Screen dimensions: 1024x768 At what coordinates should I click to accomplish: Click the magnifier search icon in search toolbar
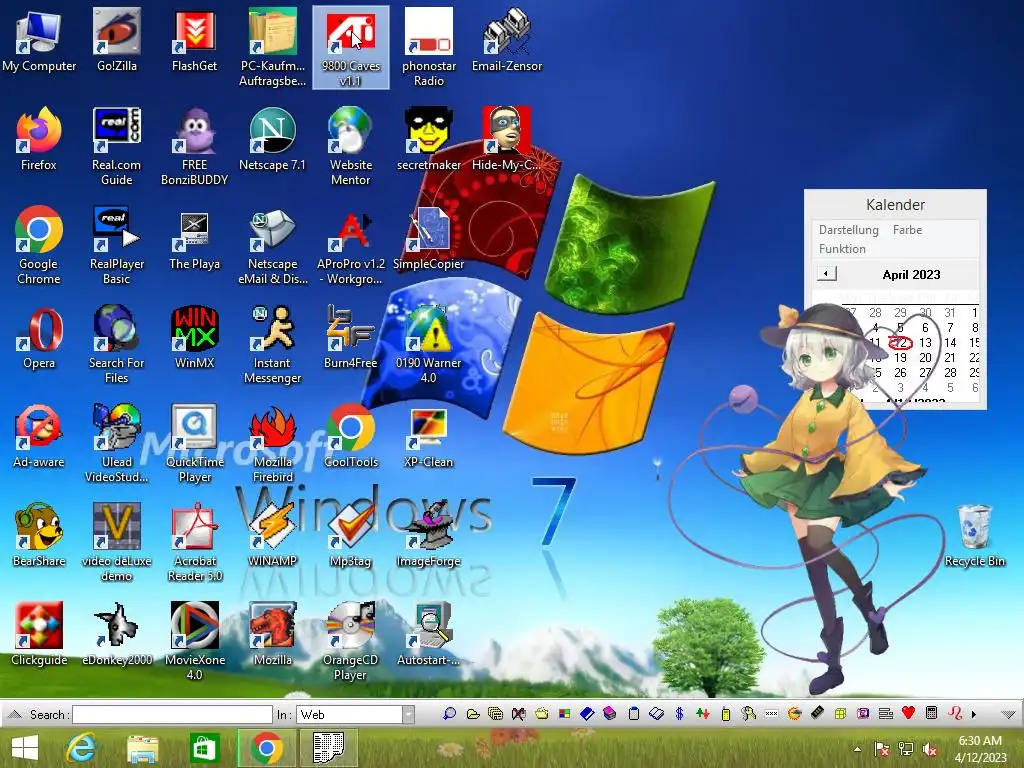tap(449, 714)
